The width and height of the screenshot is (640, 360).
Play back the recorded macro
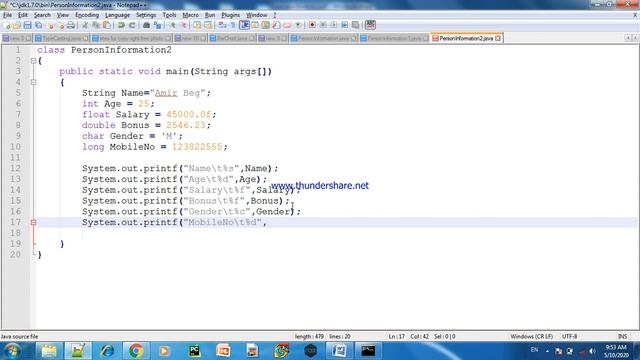(x=334, y=25)
